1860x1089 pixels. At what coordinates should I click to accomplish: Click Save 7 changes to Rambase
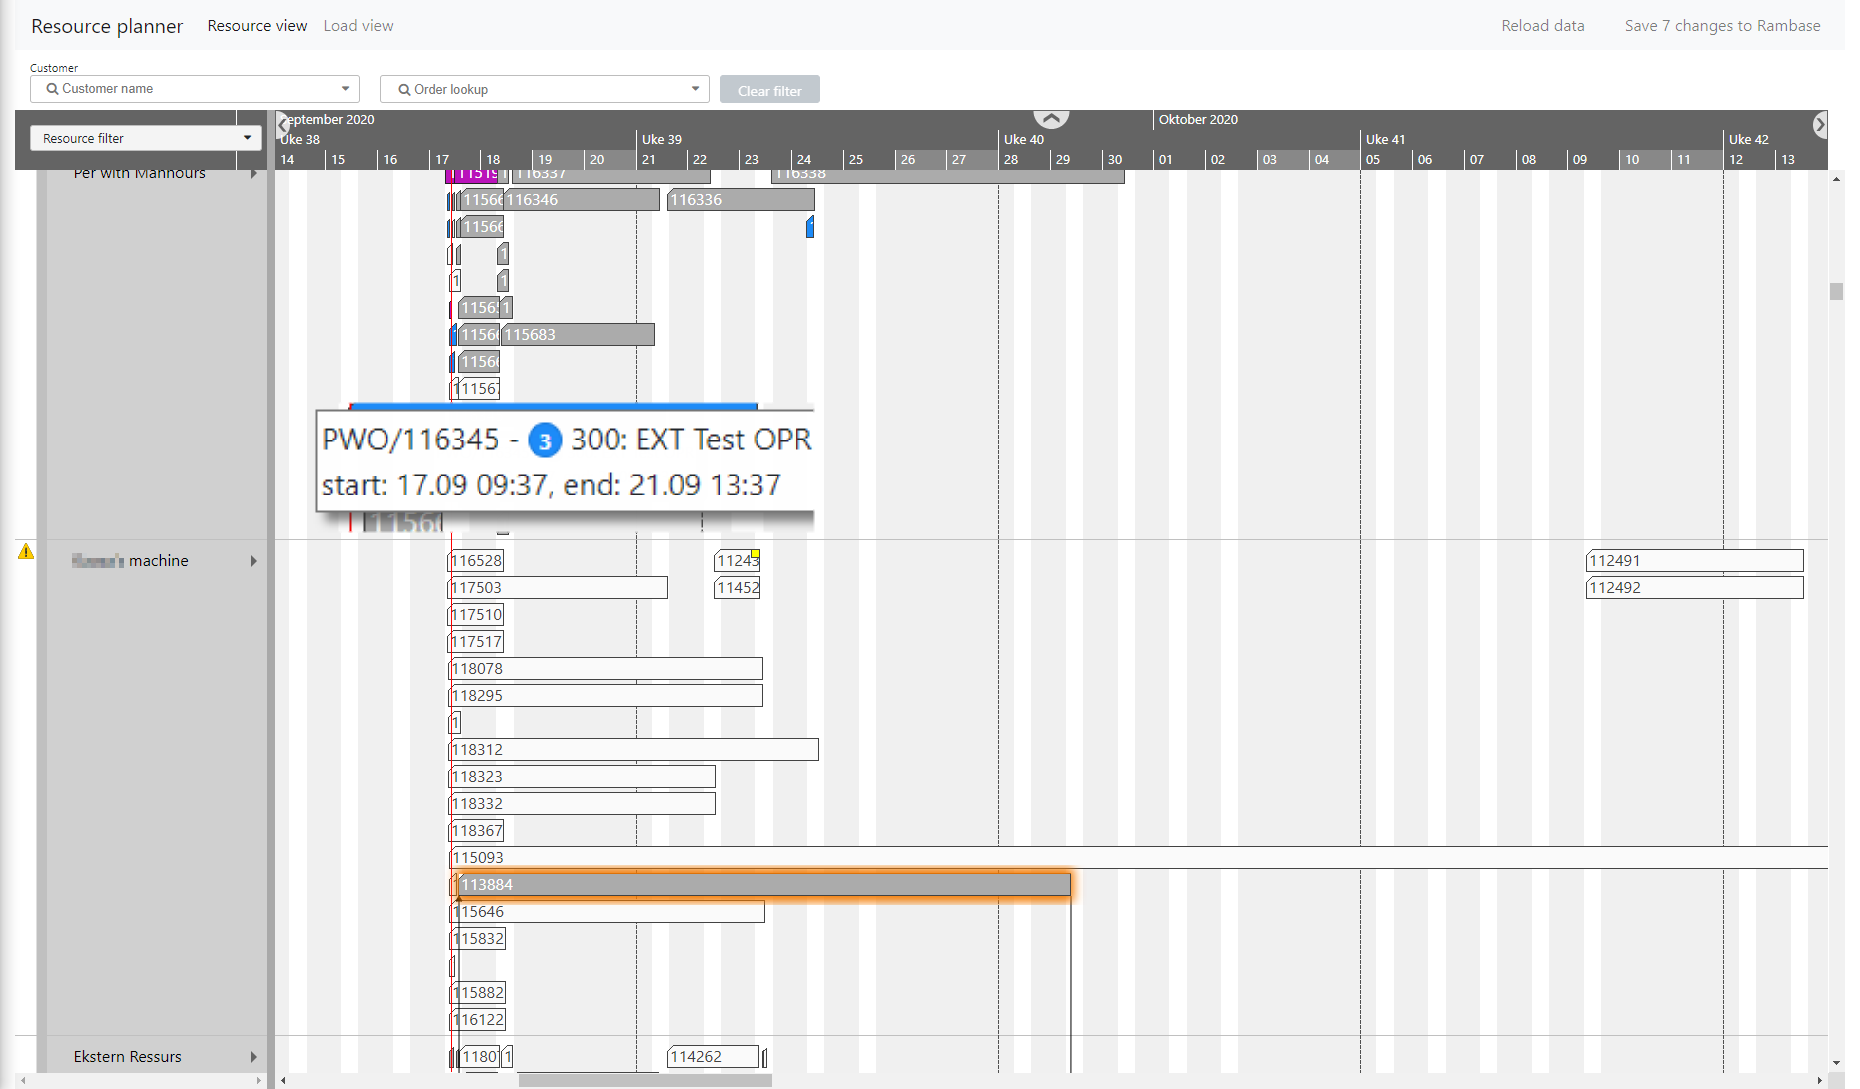tap(1722, 26)
